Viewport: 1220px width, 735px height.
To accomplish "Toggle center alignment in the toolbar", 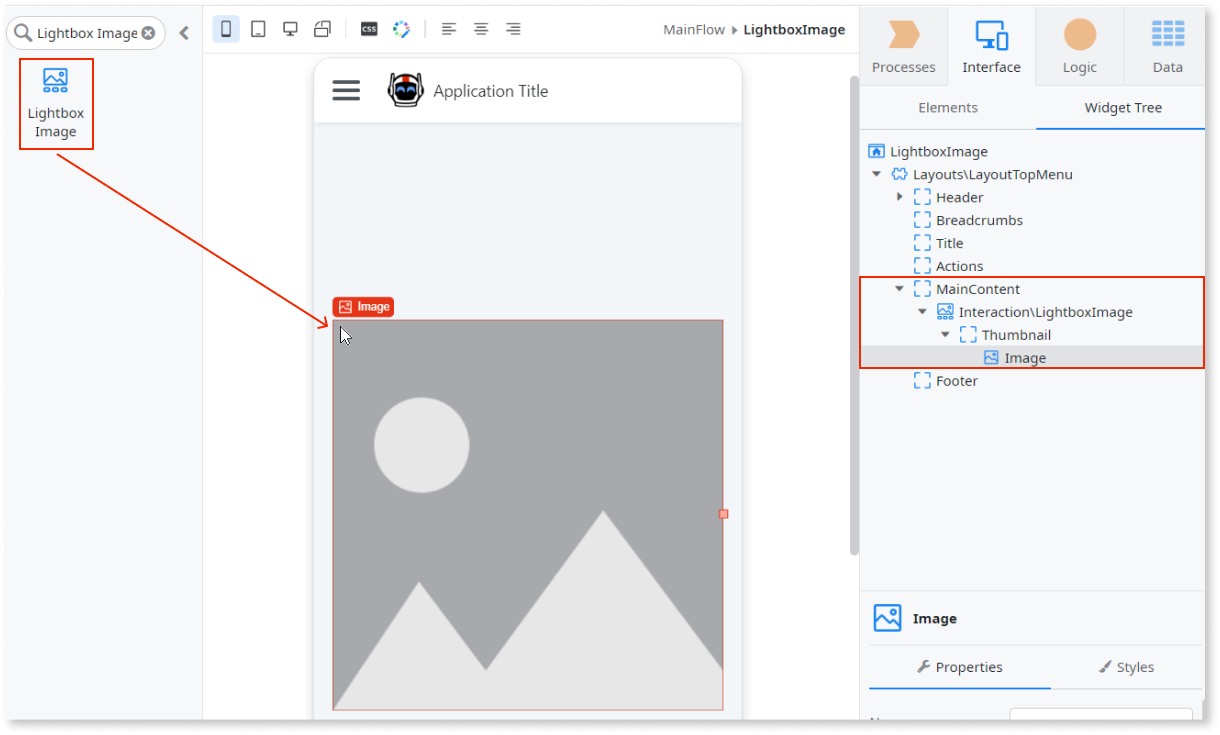I will [481, 28].
